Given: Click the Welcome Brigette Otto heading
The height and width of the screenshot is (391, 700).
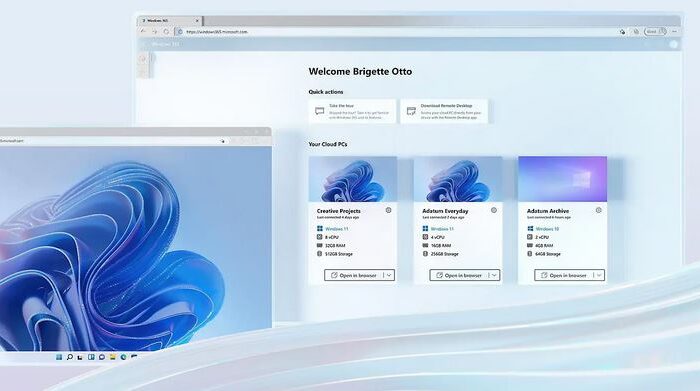Looking at the screenshot, I should [x=360, y=71].
